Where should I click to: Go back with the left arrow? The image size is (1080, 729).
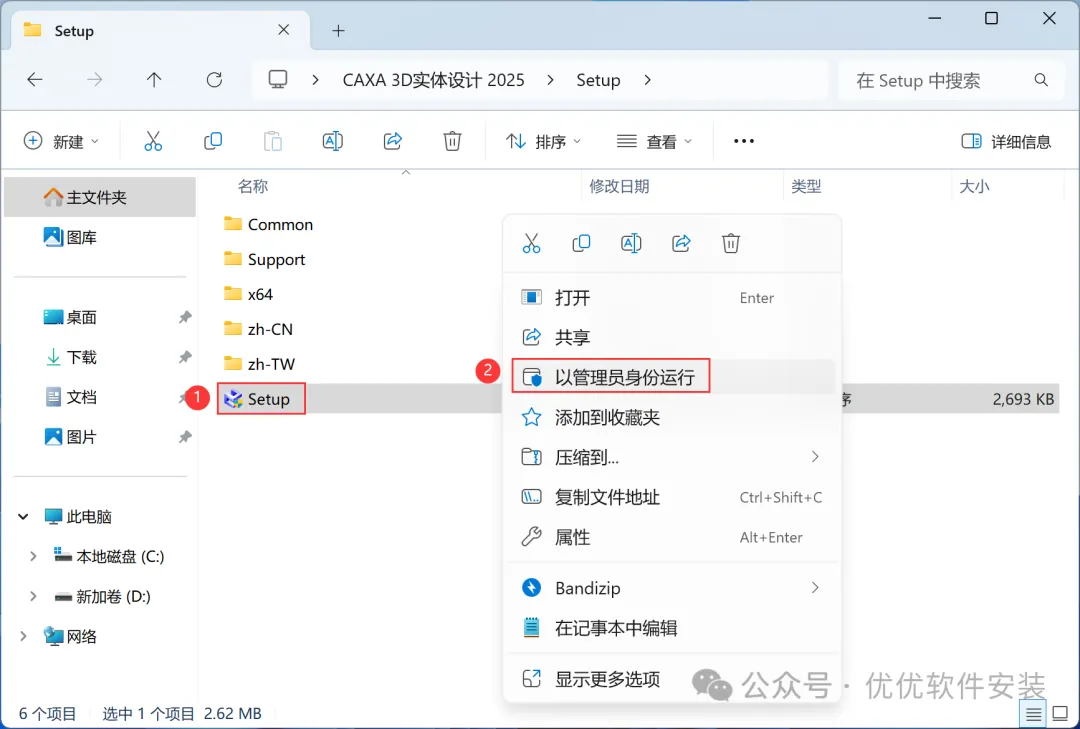click(34, 80)
